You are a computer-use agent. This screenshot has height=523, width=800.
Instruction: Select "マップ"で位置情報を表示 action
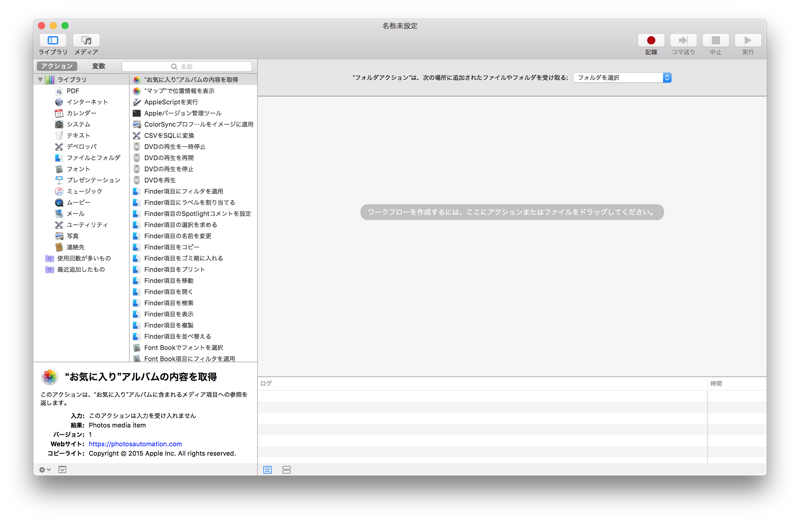point(193,91)
